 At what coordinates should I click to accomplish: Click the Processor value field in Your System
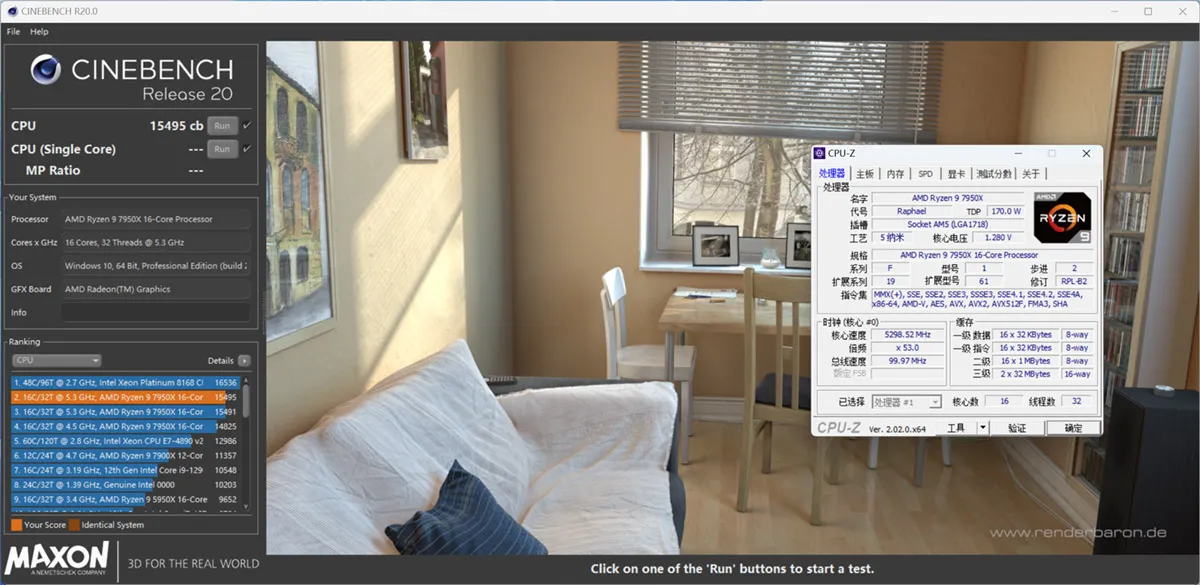click(x=155, y=219)
